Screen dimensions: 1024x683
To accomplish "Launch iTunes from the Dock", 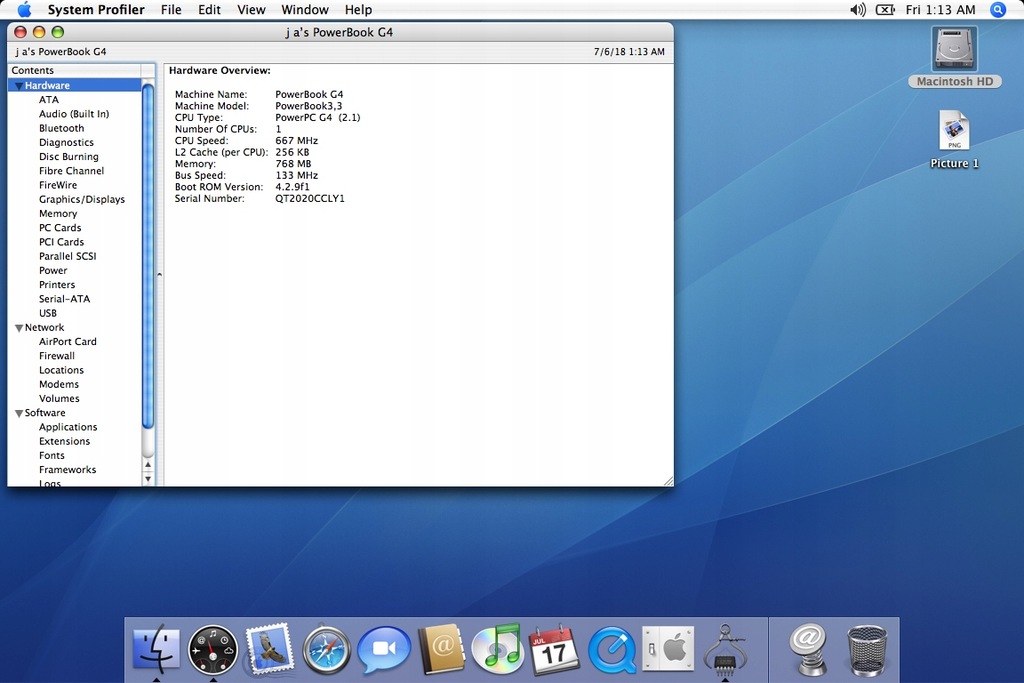I will point(498,648).
